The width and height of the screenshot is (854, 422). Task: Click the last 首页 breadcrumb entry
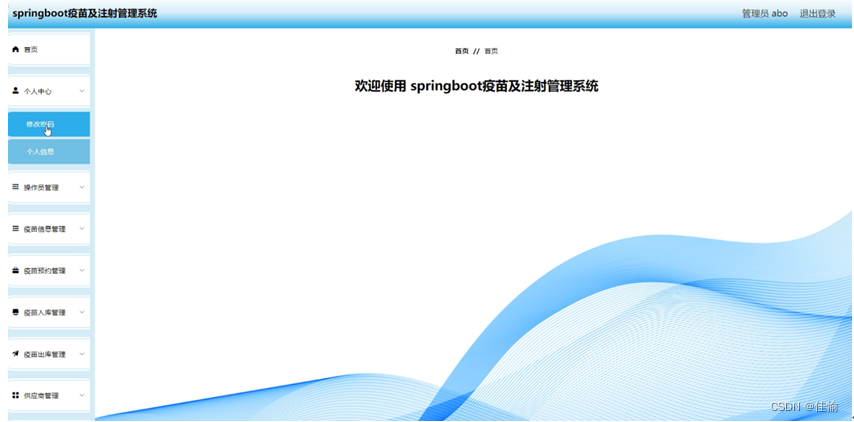pyautogui.click(x=491, y=51)
